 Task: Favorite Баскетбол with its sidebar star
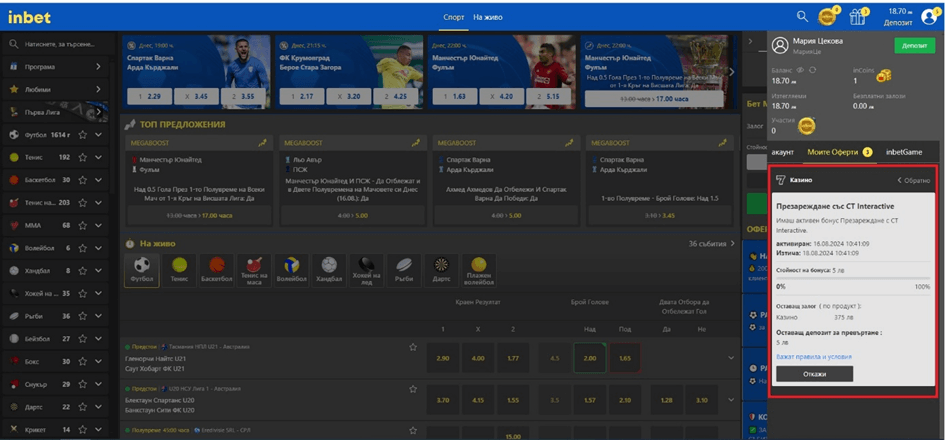tap(83, 180)
